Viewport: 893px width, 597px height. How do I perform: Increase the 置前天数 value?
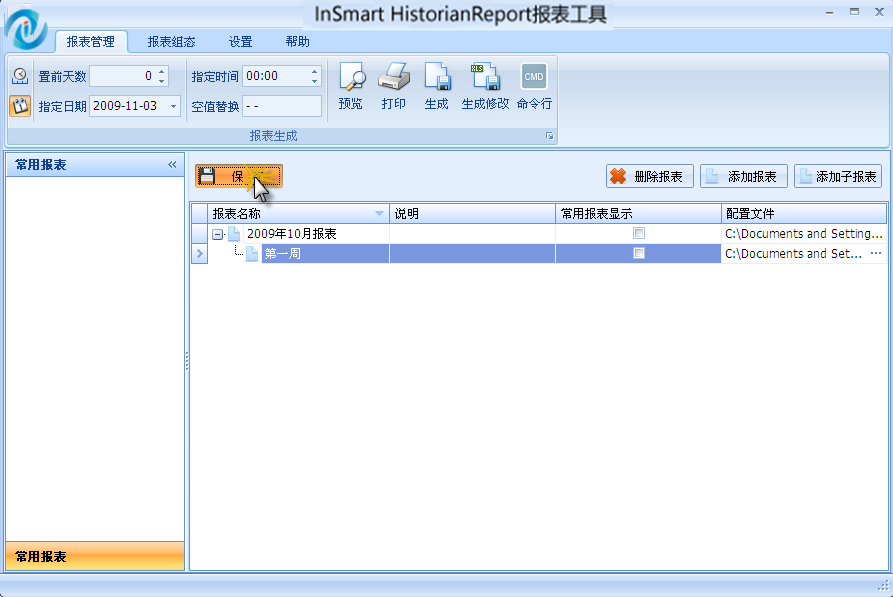162,72
